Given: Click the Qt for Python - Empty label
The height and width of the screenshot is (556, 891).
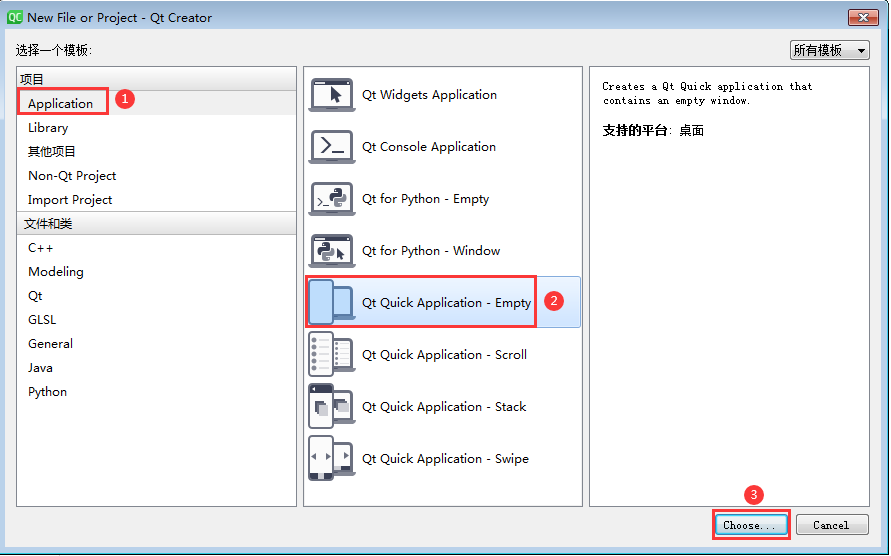Looking at the screenshot, I should tap(426, 199).
